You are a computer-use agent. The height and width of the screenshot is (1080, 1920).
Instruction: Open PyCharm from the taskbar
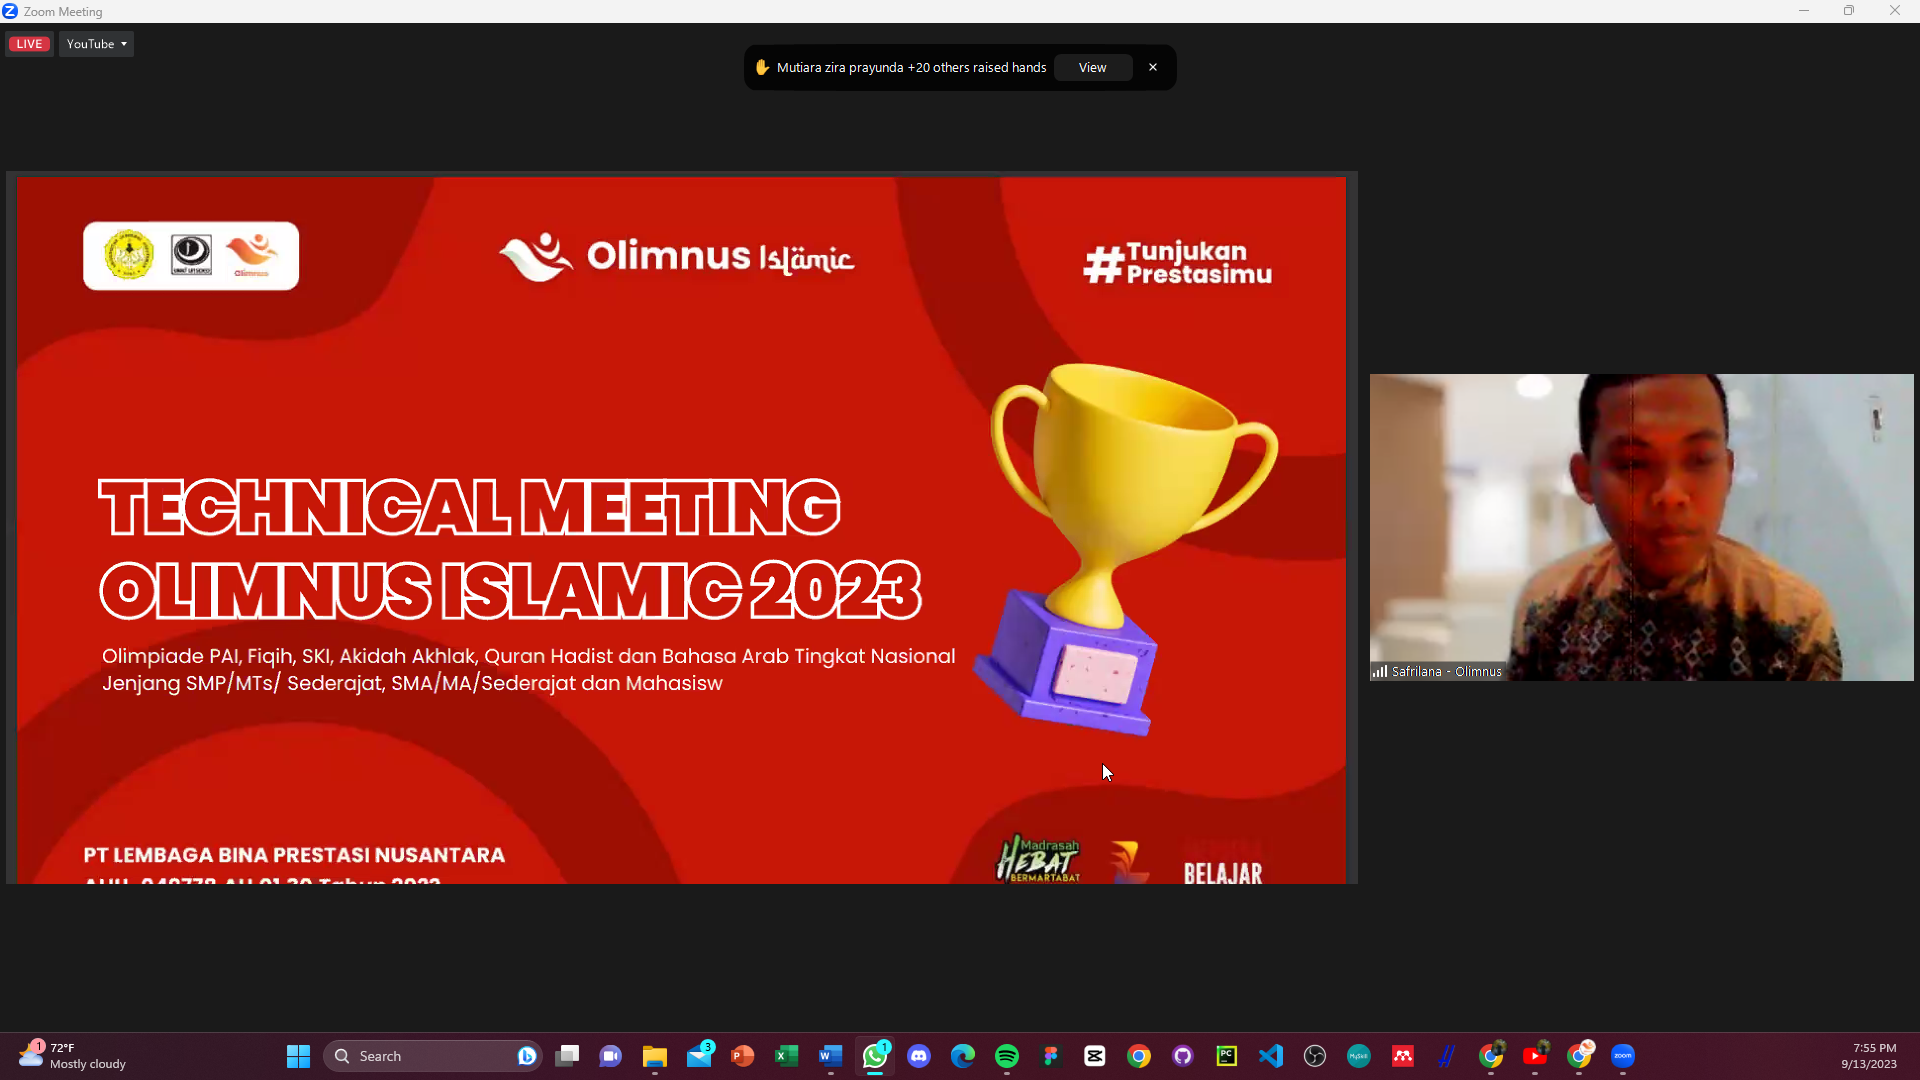click(x=1227, y=1056)
